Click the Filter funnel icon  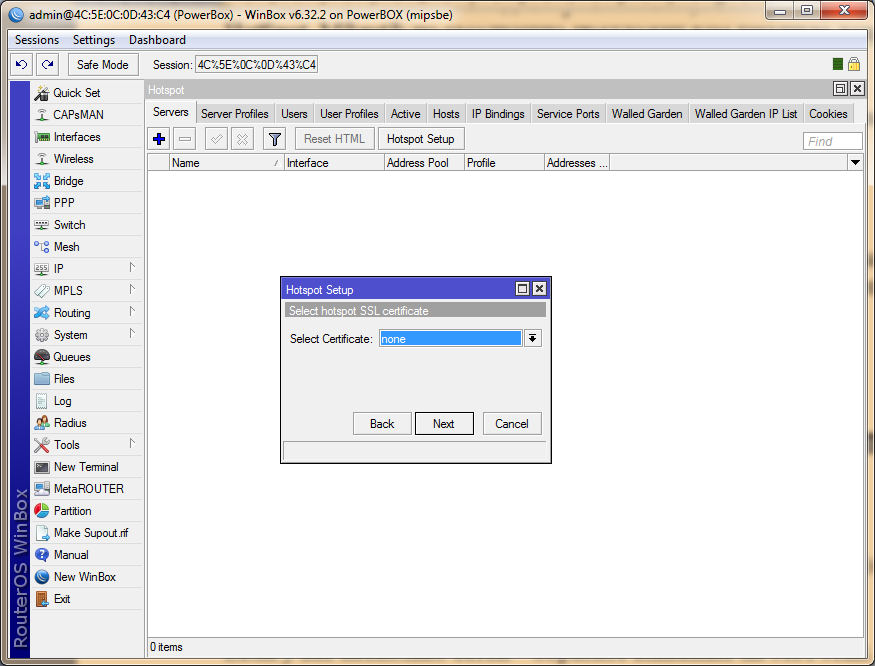tap(275, 139)
